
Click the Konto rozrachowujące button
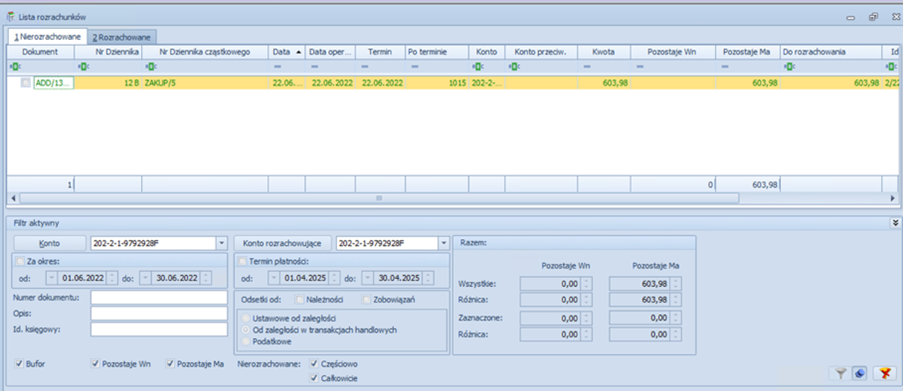point(283,244)
